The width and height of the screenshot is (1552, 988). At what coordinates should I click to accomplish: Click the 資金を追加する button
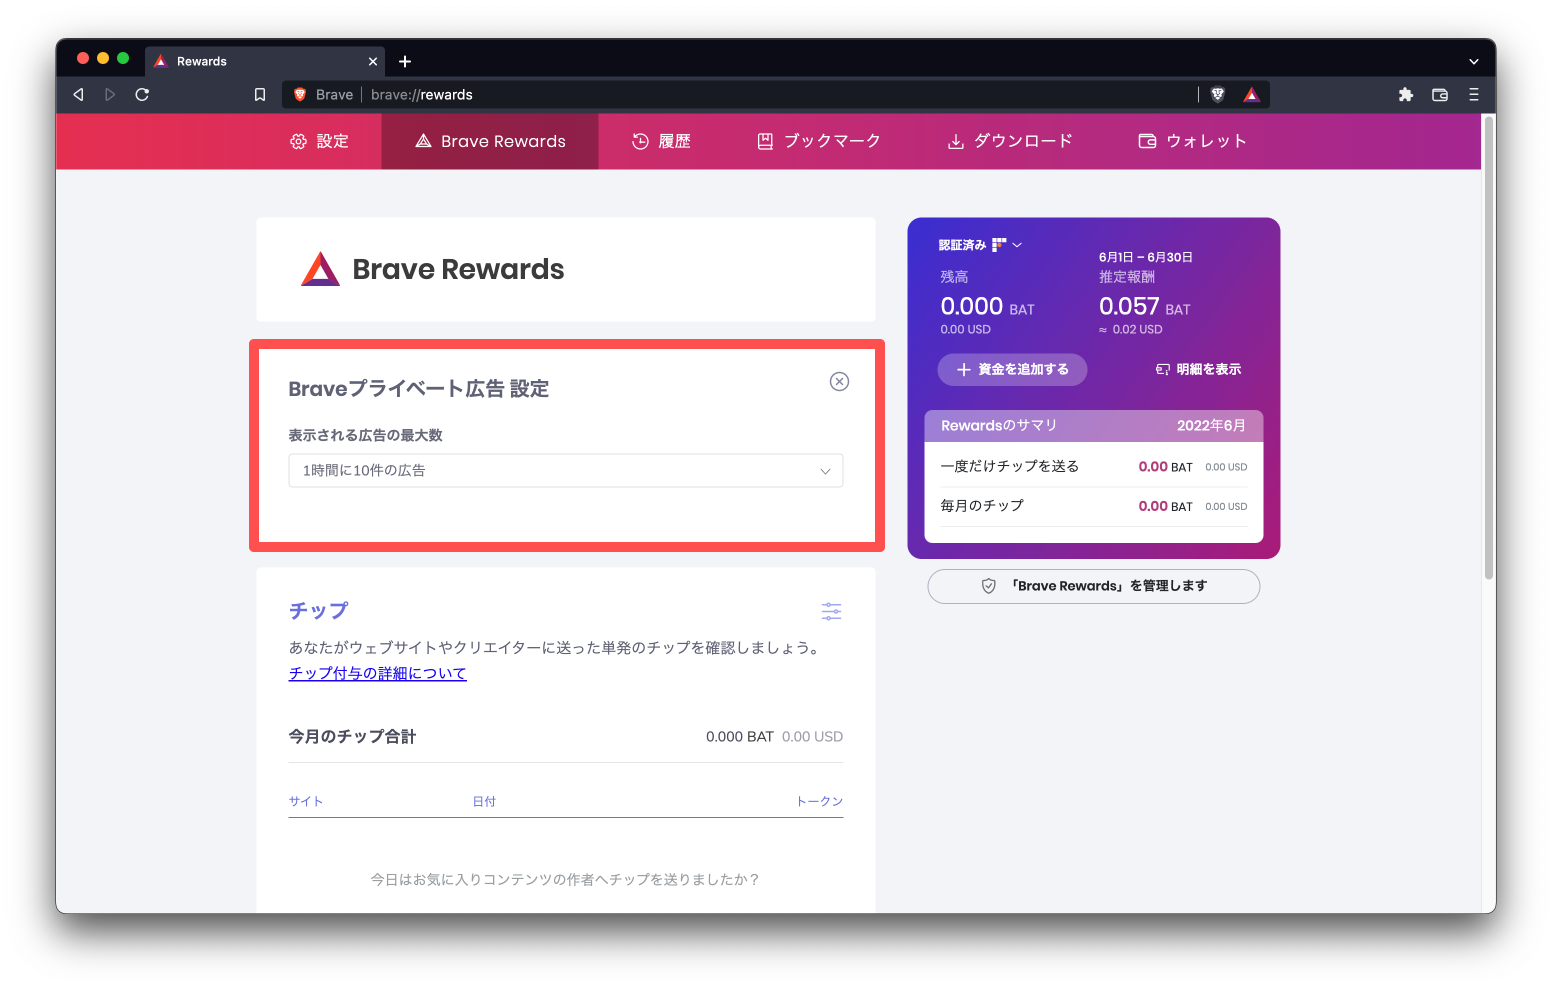(x=1012, y=369)
